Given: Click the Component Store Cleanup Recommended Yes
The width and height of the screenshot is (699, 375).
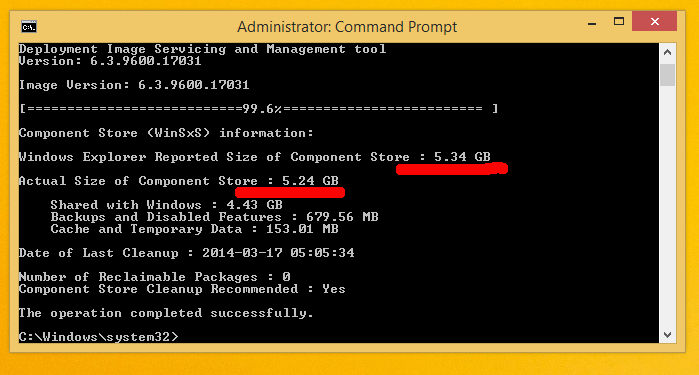Looking at the screenshot, I should [x=182, y=289].
